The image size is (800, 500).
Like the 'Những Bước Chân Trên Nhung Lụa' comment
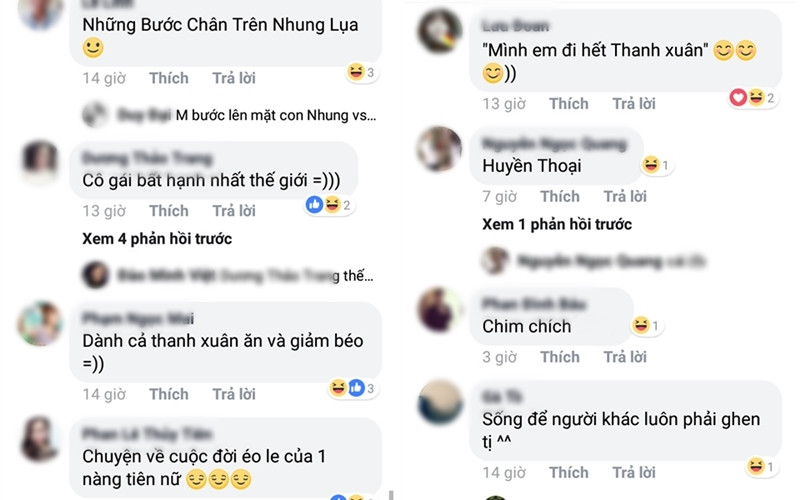point(169,78)
